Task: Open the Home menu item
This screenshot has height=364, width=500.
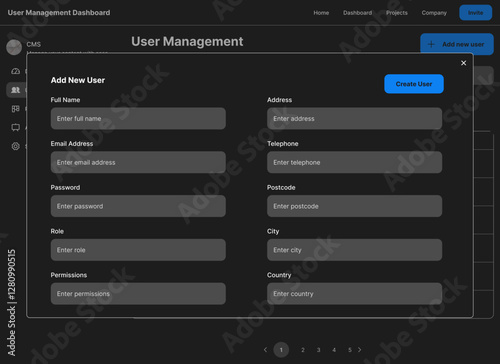Action: click(x=321, y=13)
